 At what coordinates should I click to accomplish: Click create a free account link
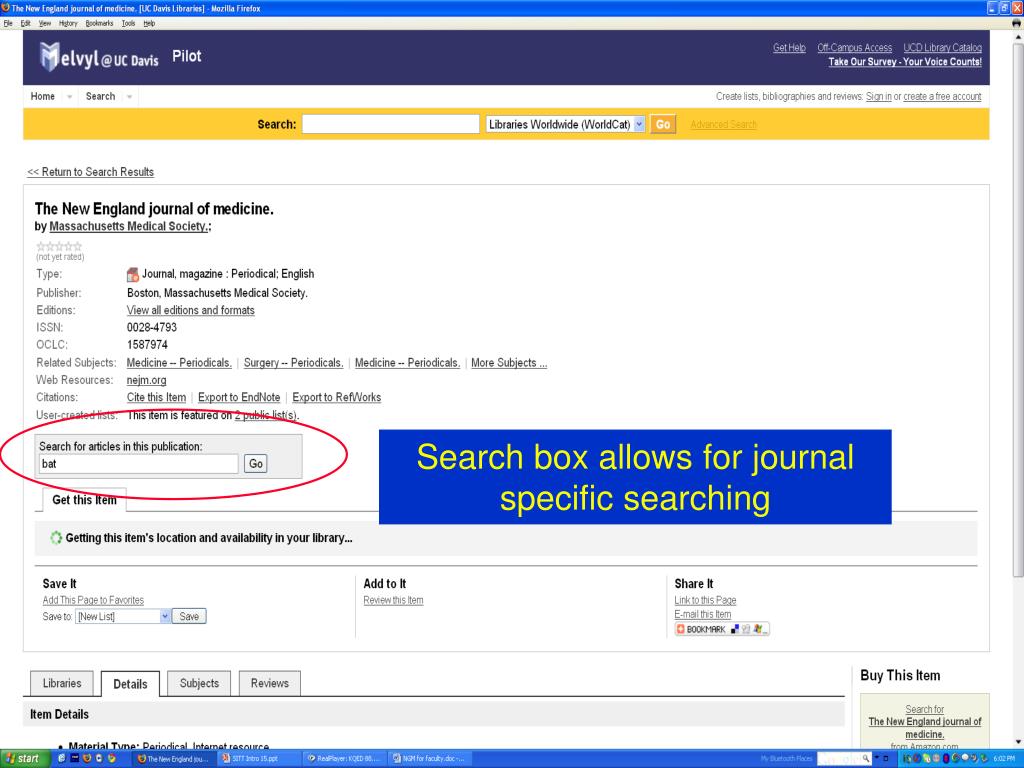tap(942, 97)
